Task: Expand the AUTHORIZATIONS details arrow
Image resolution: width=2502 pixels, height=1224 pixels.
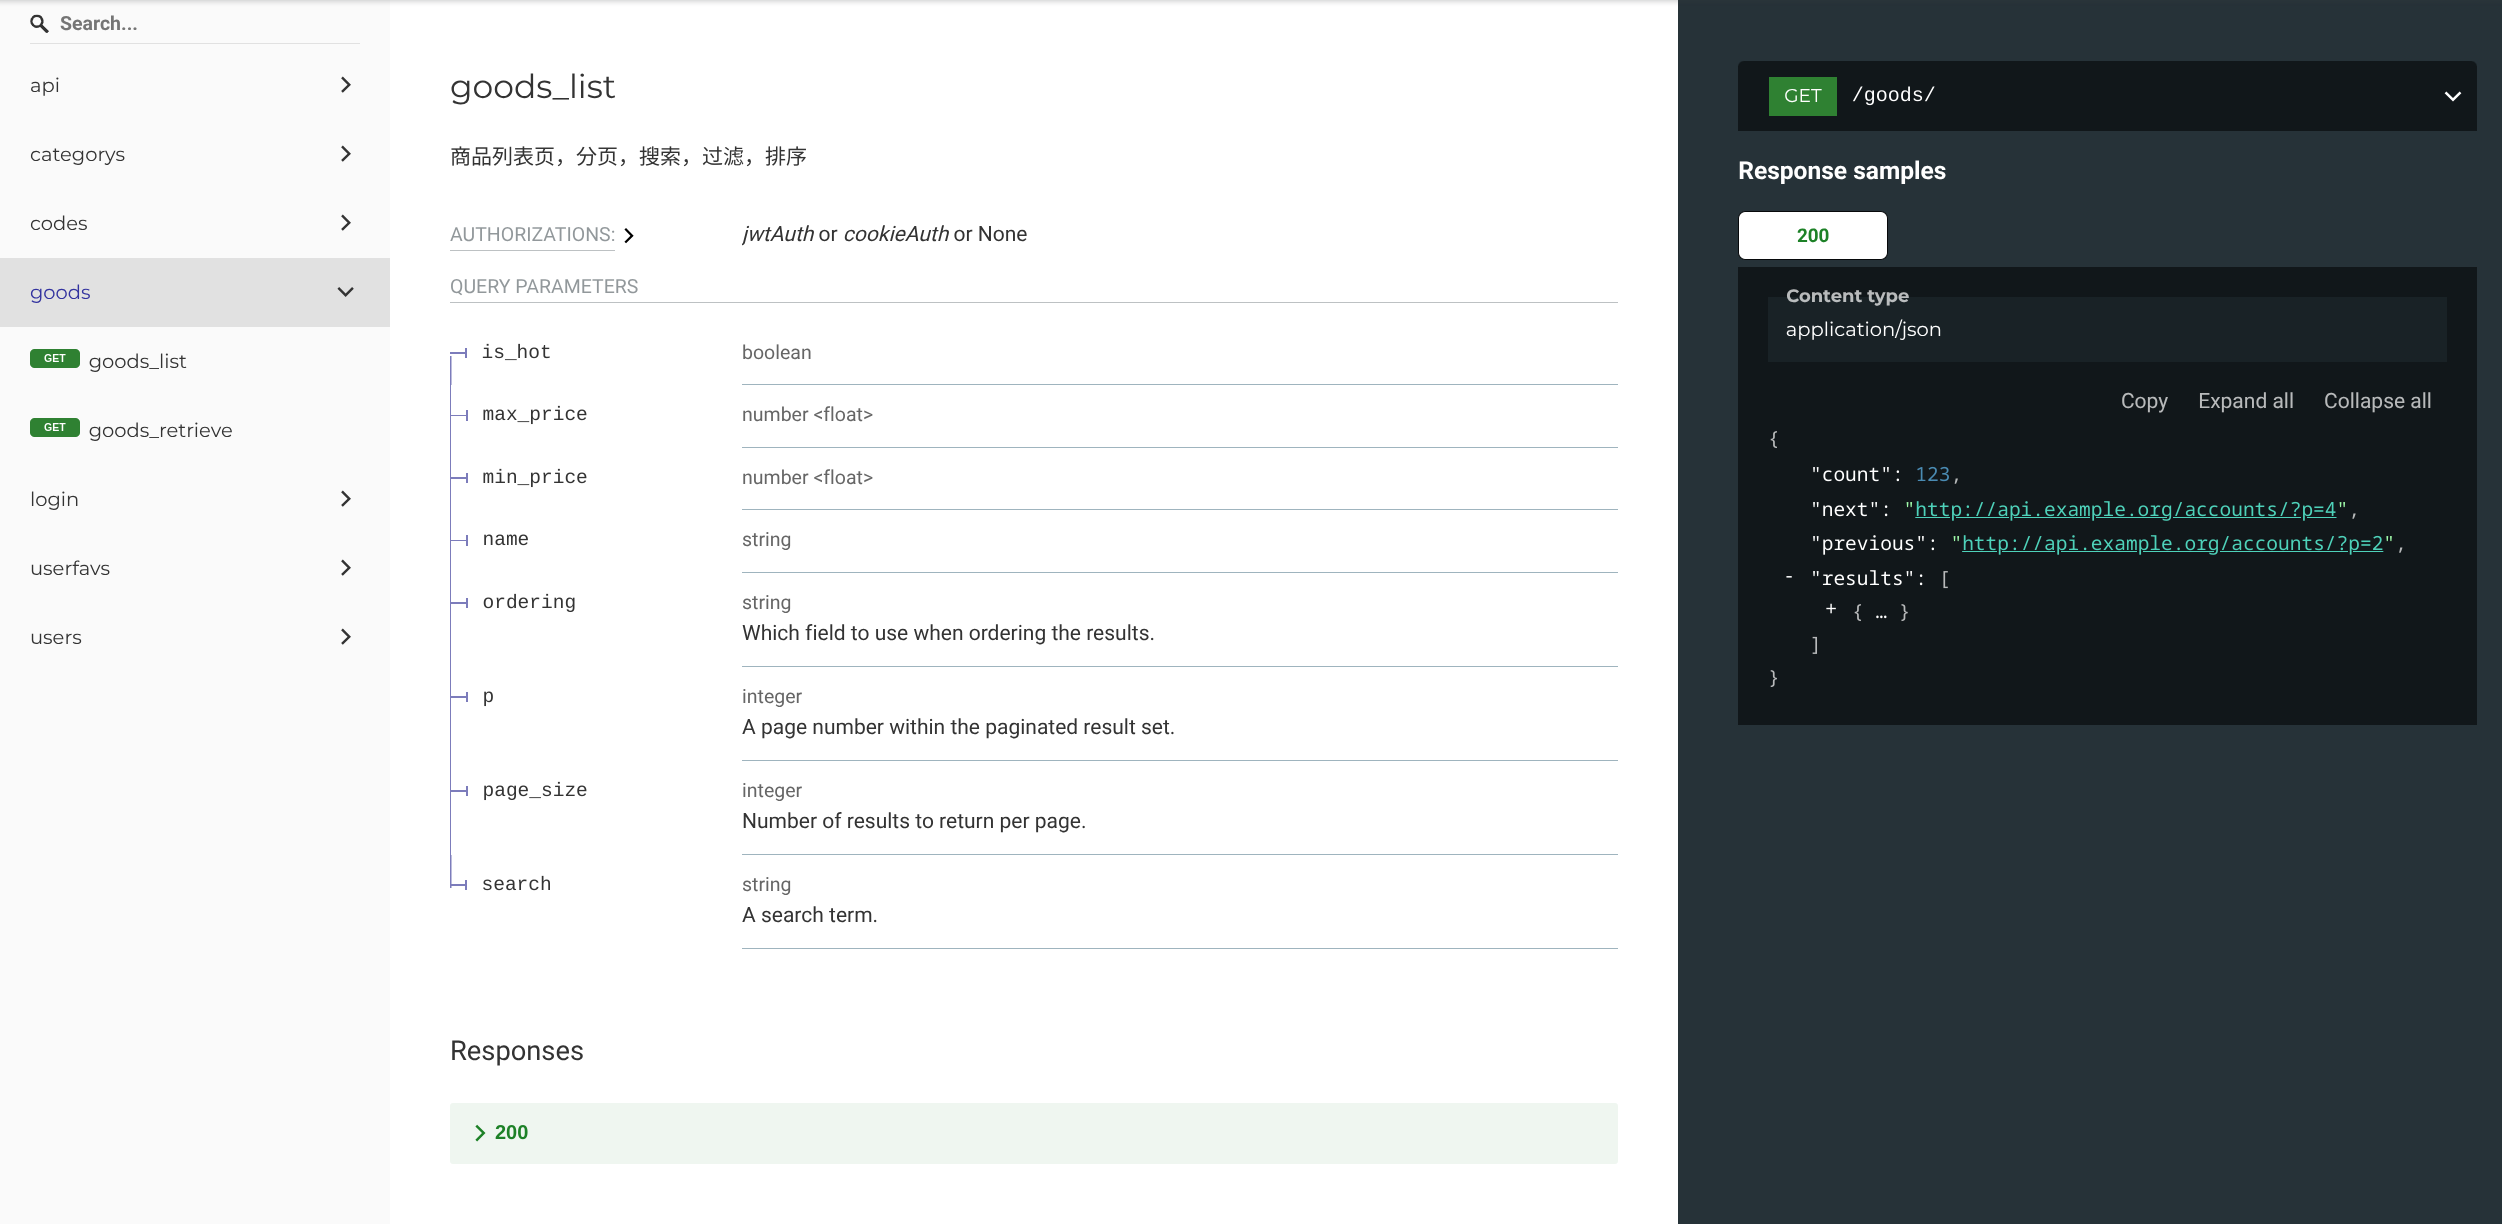Action: point(629,235)
